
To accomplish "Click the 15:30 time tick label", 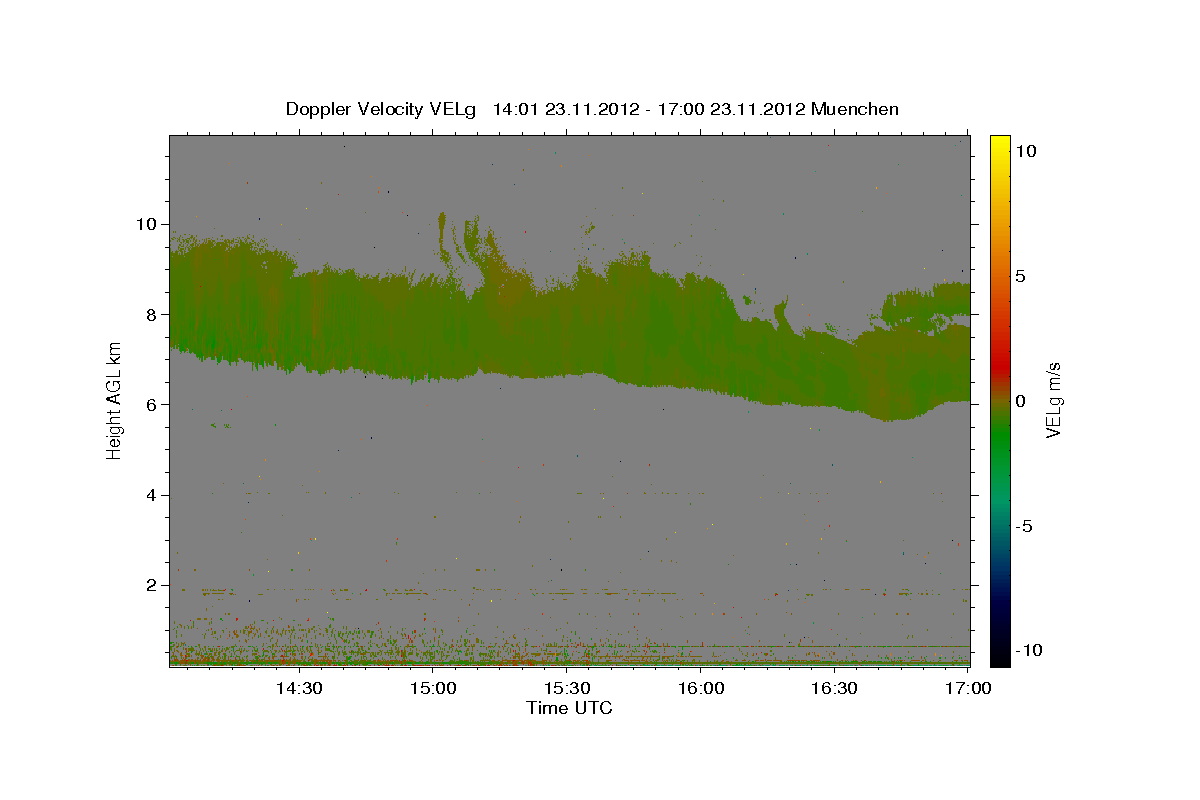I will pyautogui.click(x=567, y=688).
